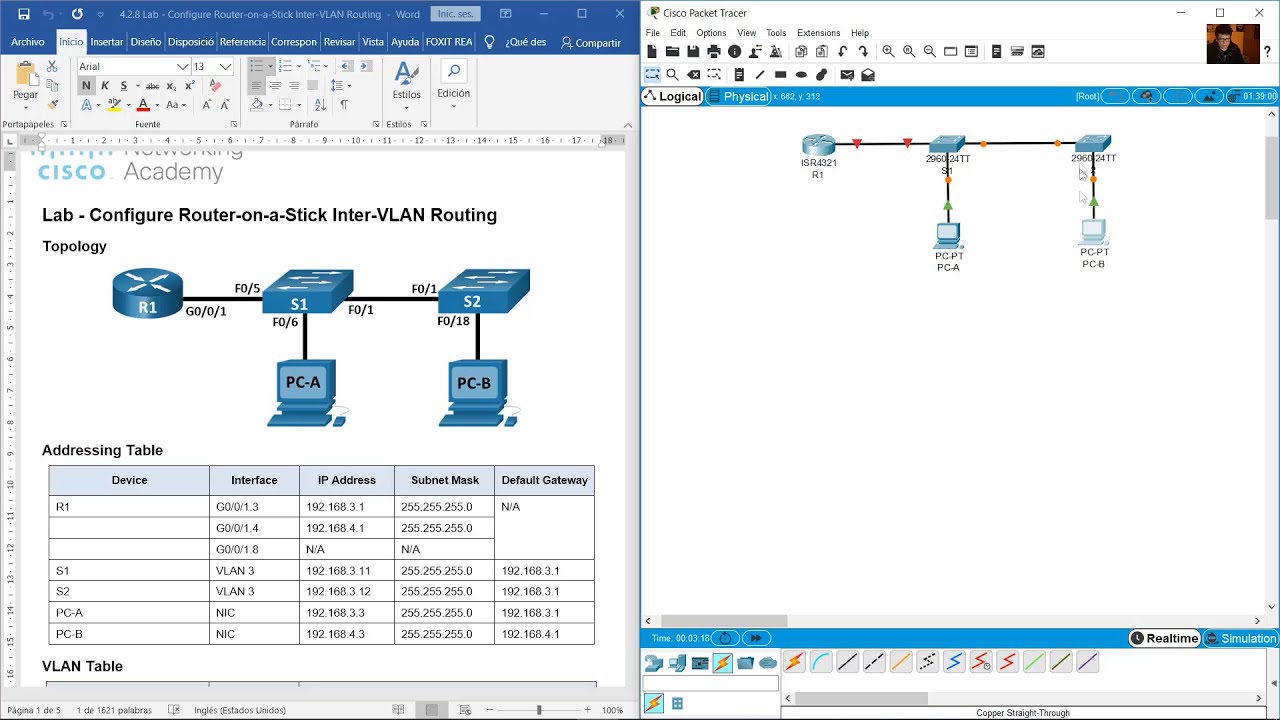Screen dimensions: 1280x720
Task: Pick the automatic connection lightning cable
Action: (x=794, y=662)
